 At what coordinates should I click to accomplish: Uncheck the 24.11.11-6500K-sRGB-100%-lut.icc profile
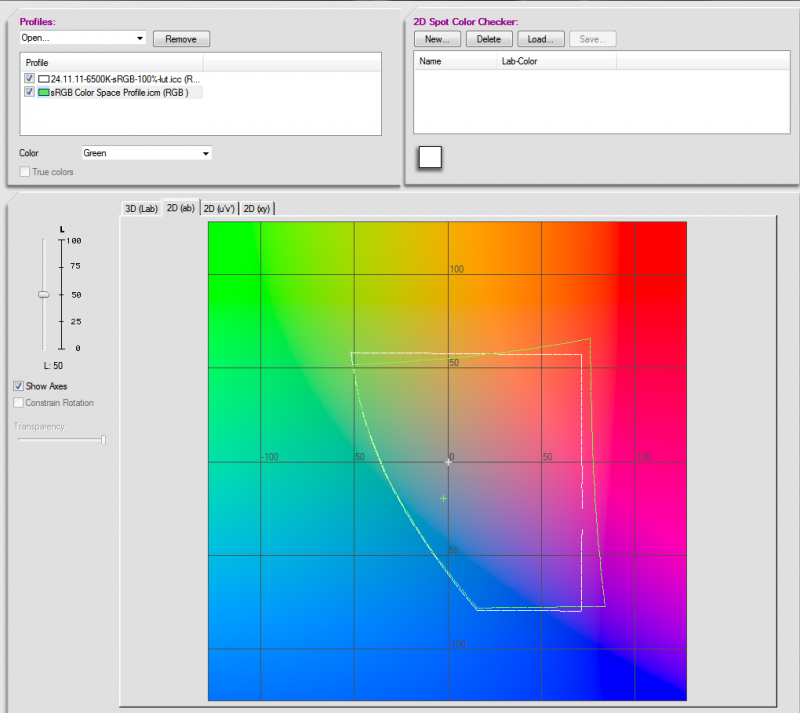click(x=29, y=79)
